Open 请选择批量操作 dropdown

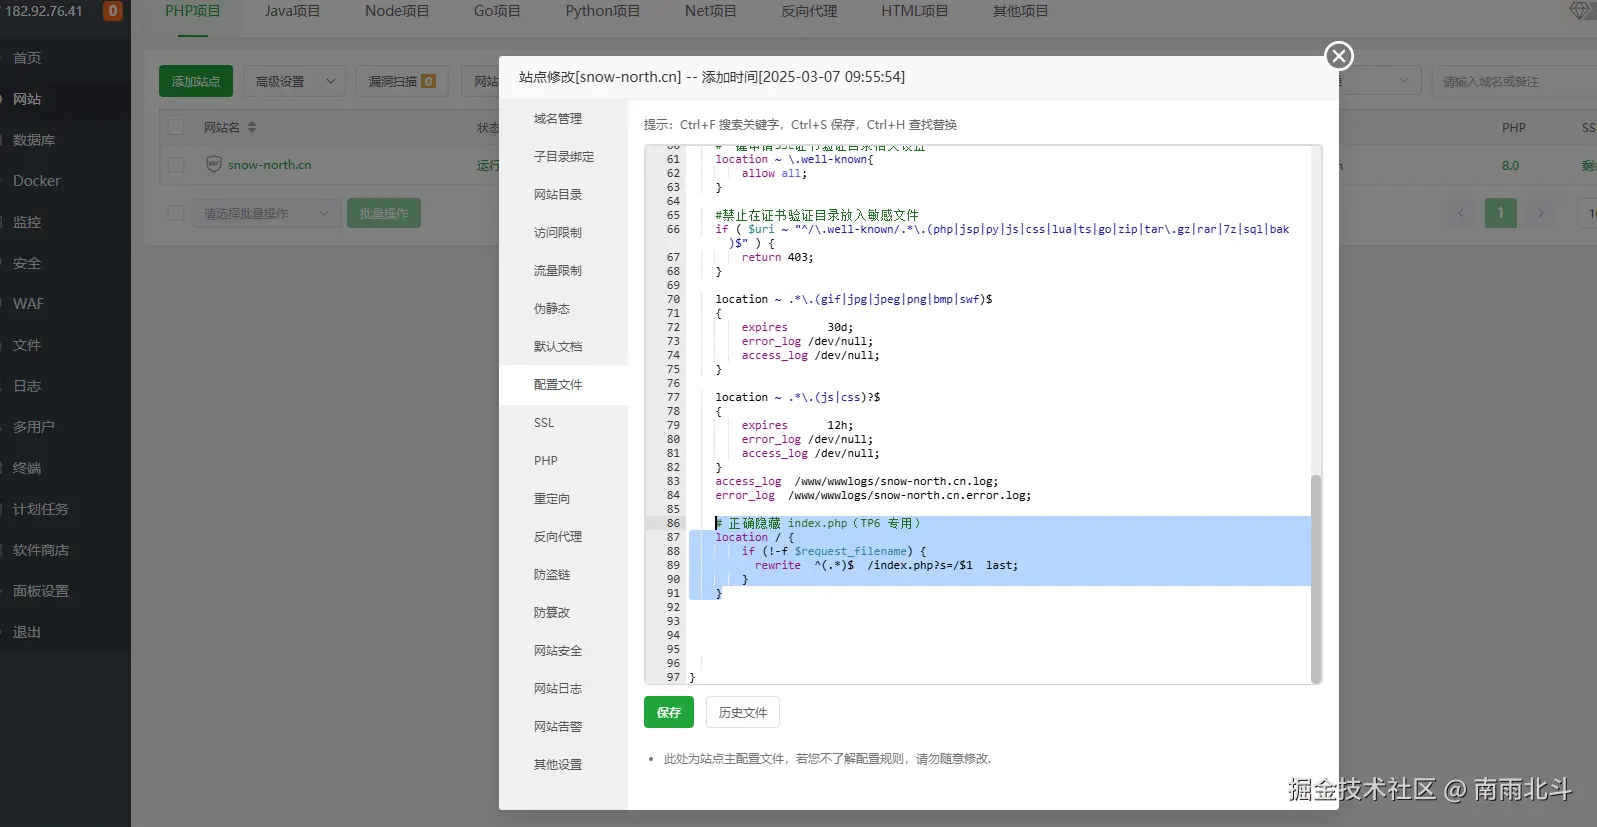[x=266, y=213]
